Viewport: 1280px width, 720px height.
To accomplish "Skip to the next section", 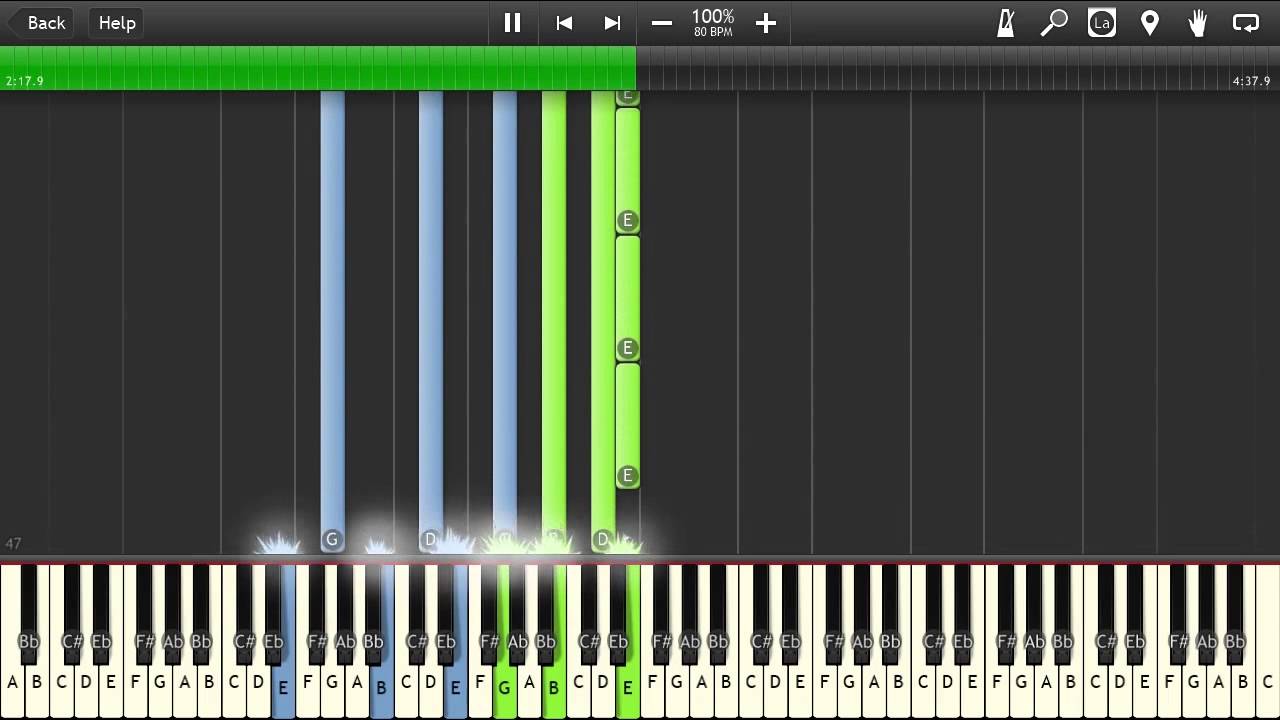I will (x=612, y=23).
